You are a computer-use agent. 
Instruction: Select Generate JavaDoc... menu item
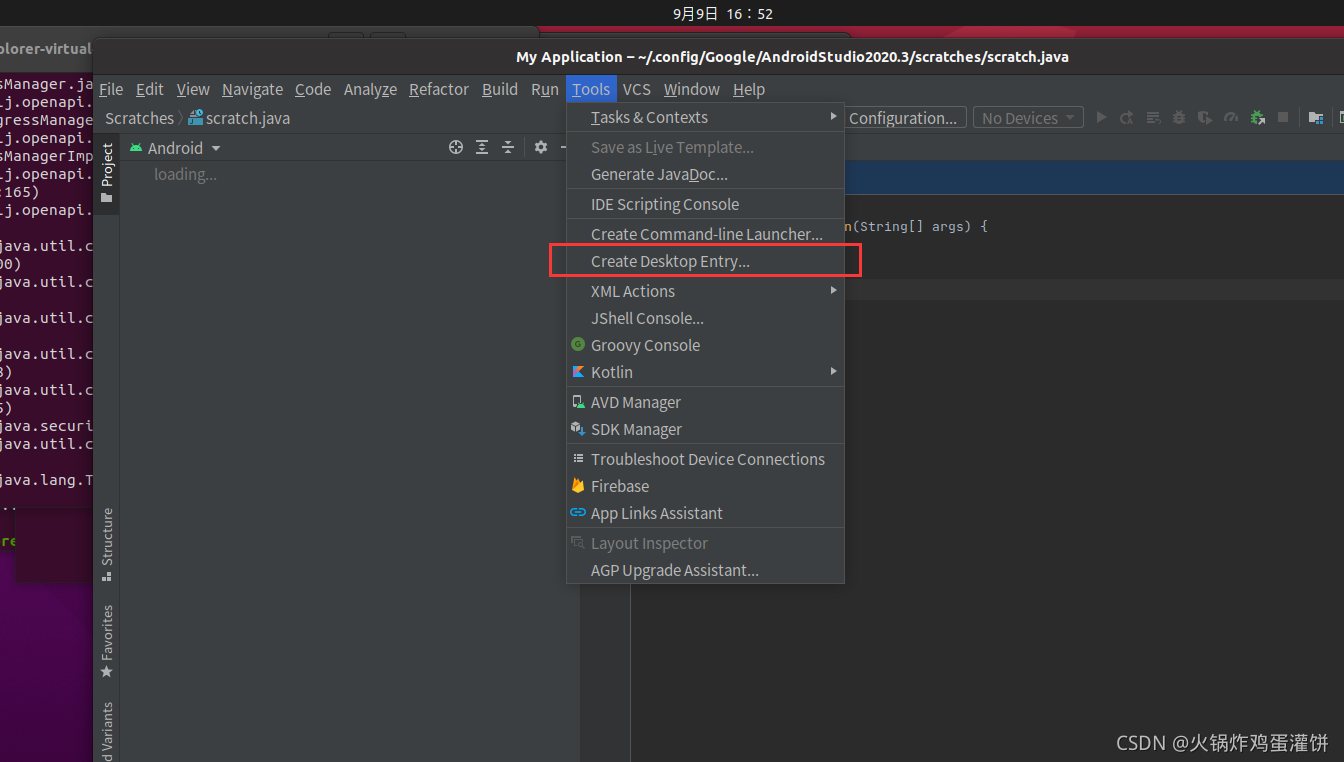(706, 174)
